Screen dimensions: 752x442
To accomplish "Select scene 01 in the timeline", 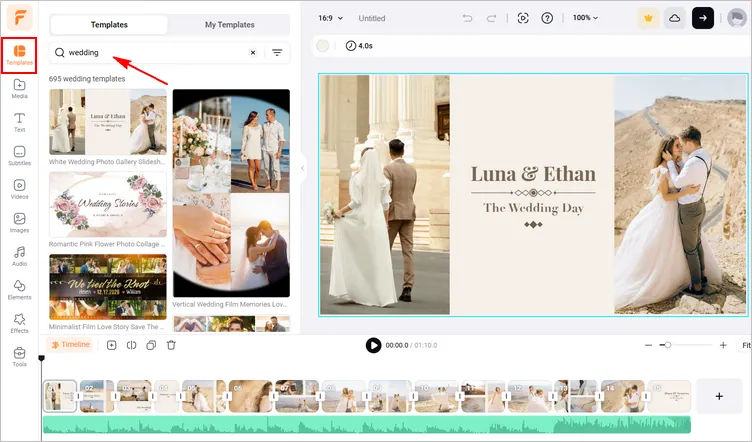I will tap(60, 396).
